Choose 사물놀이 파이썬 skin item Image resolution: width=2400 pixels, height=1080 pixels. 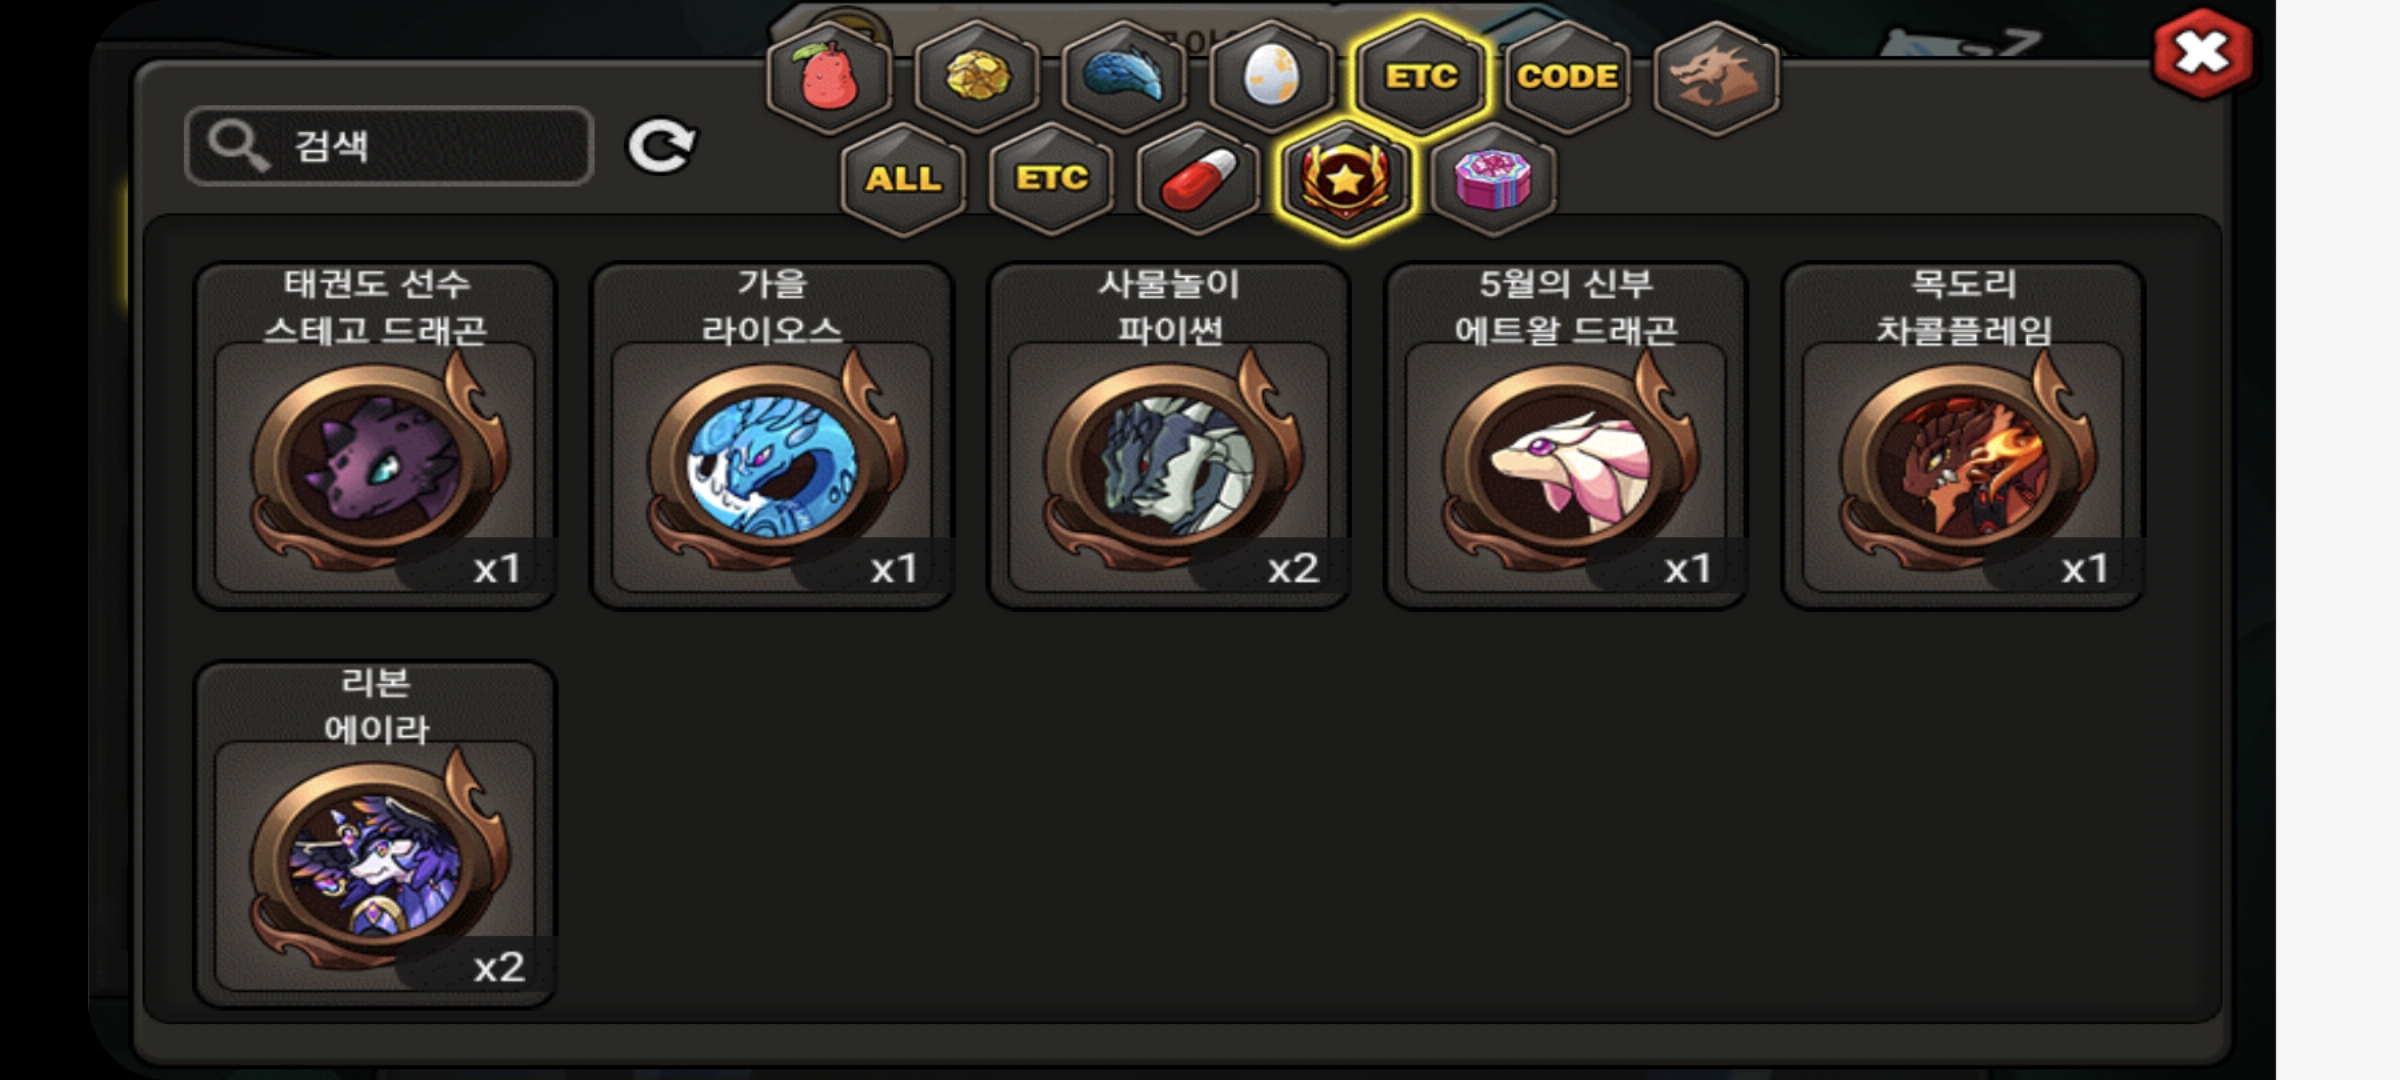[x=1169, y=436]
